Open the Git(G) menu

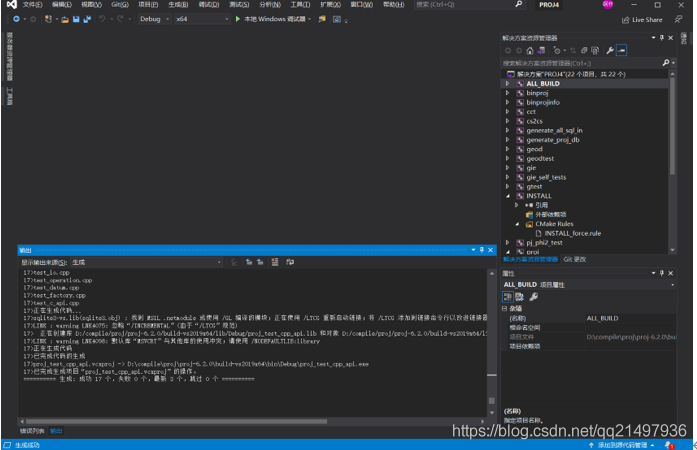pyautogui.click(x=120, y=4)
